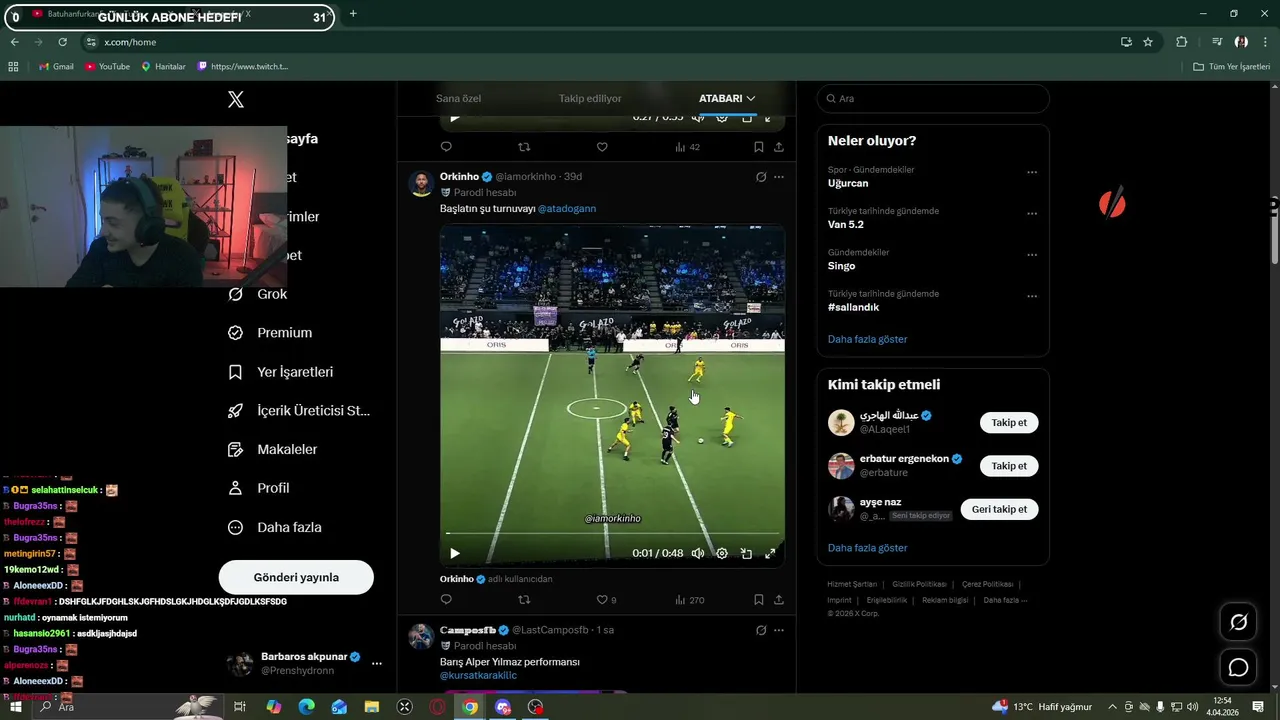Image resolution: width=1280 pixels, height=720 pixels.
Task: Open Grok explain icon on Camposfb post
Action: click(761, 630)
